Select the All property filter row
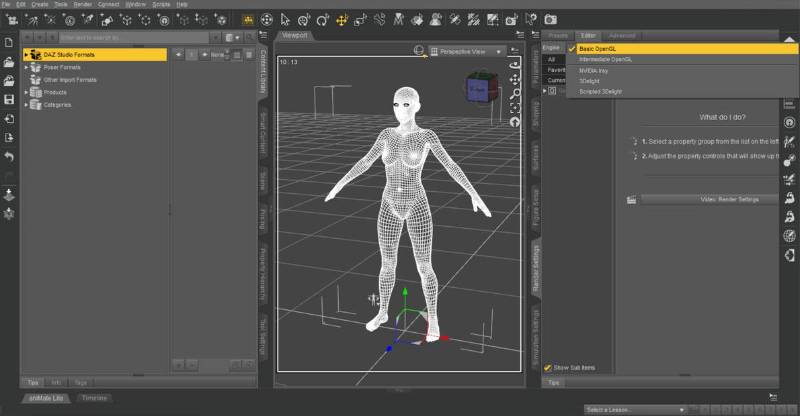The image size is (800, 416). [x=554, y=59]
